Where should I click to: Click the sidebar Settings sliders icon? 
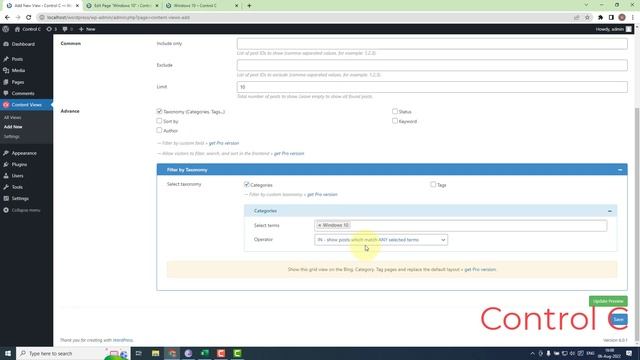[6, 198]
